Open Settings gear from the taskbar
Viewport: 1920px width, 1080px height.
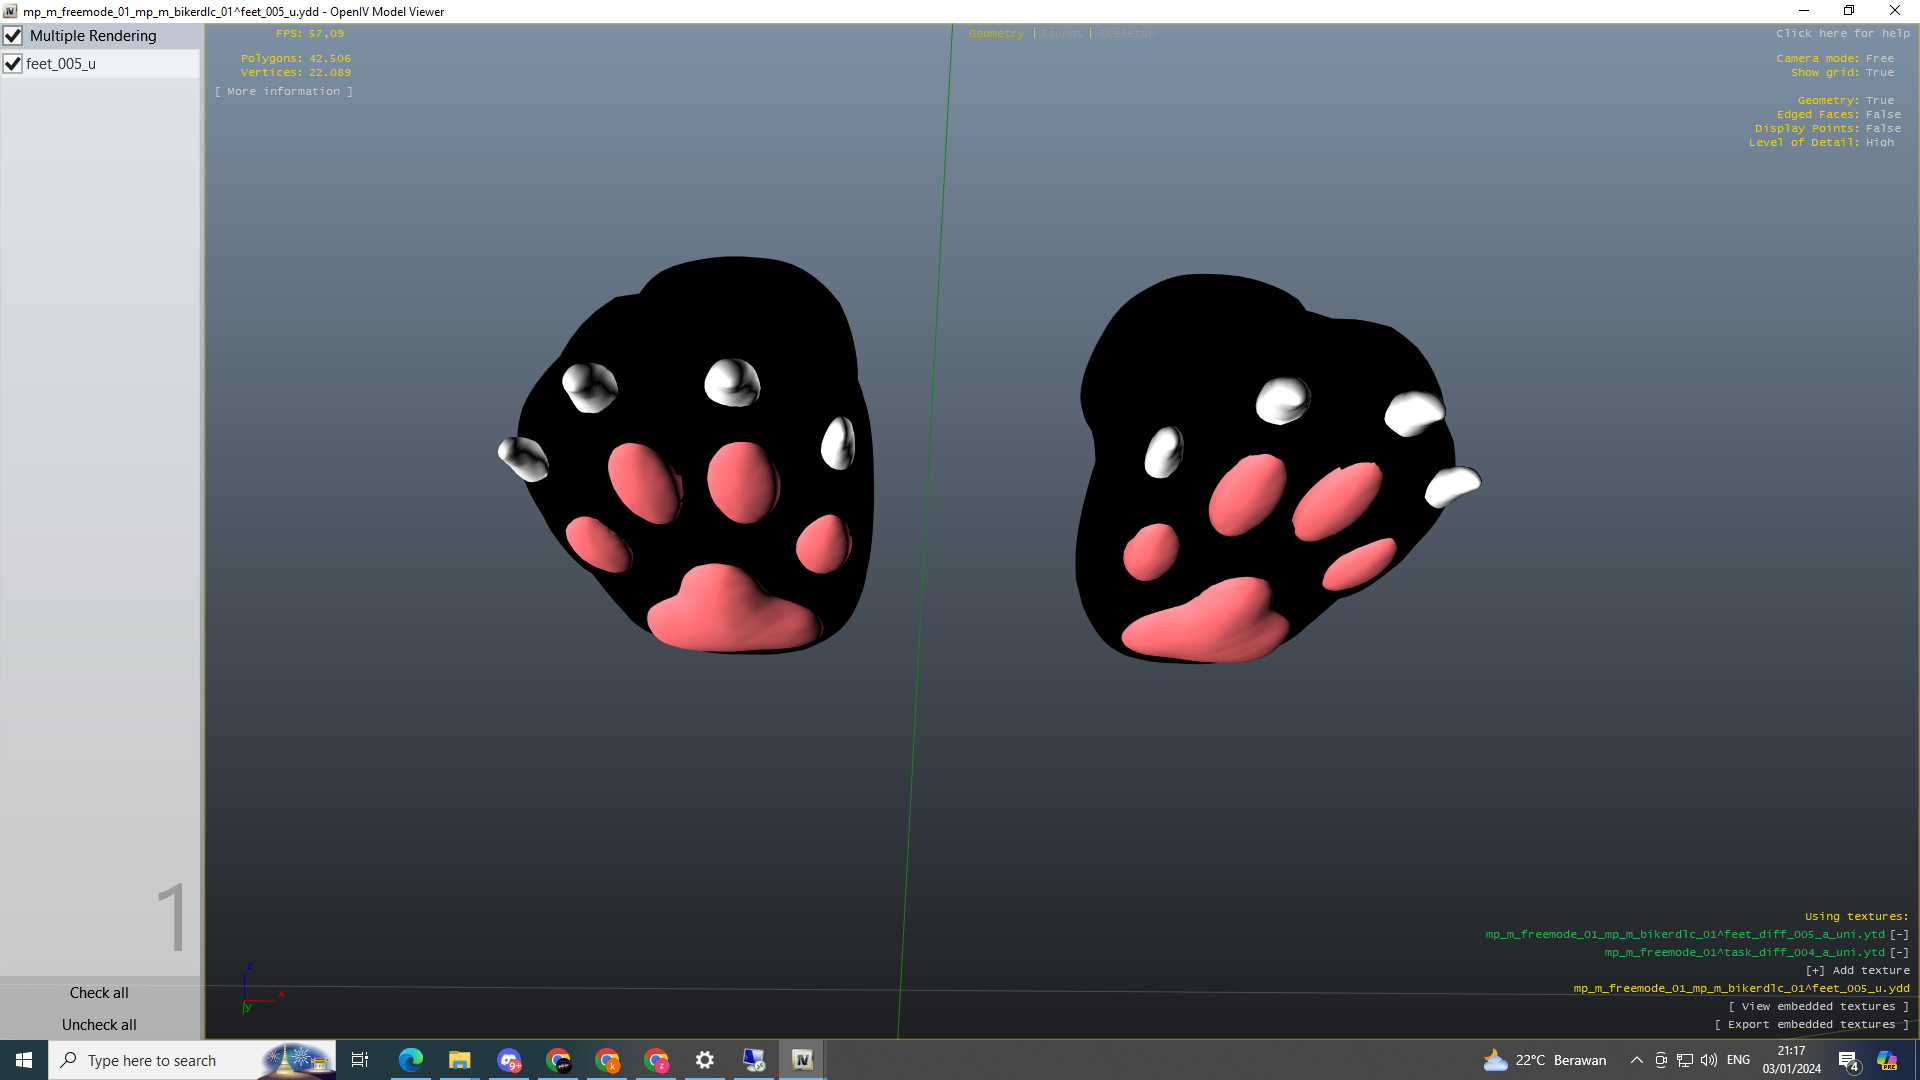click(705, 1060)
